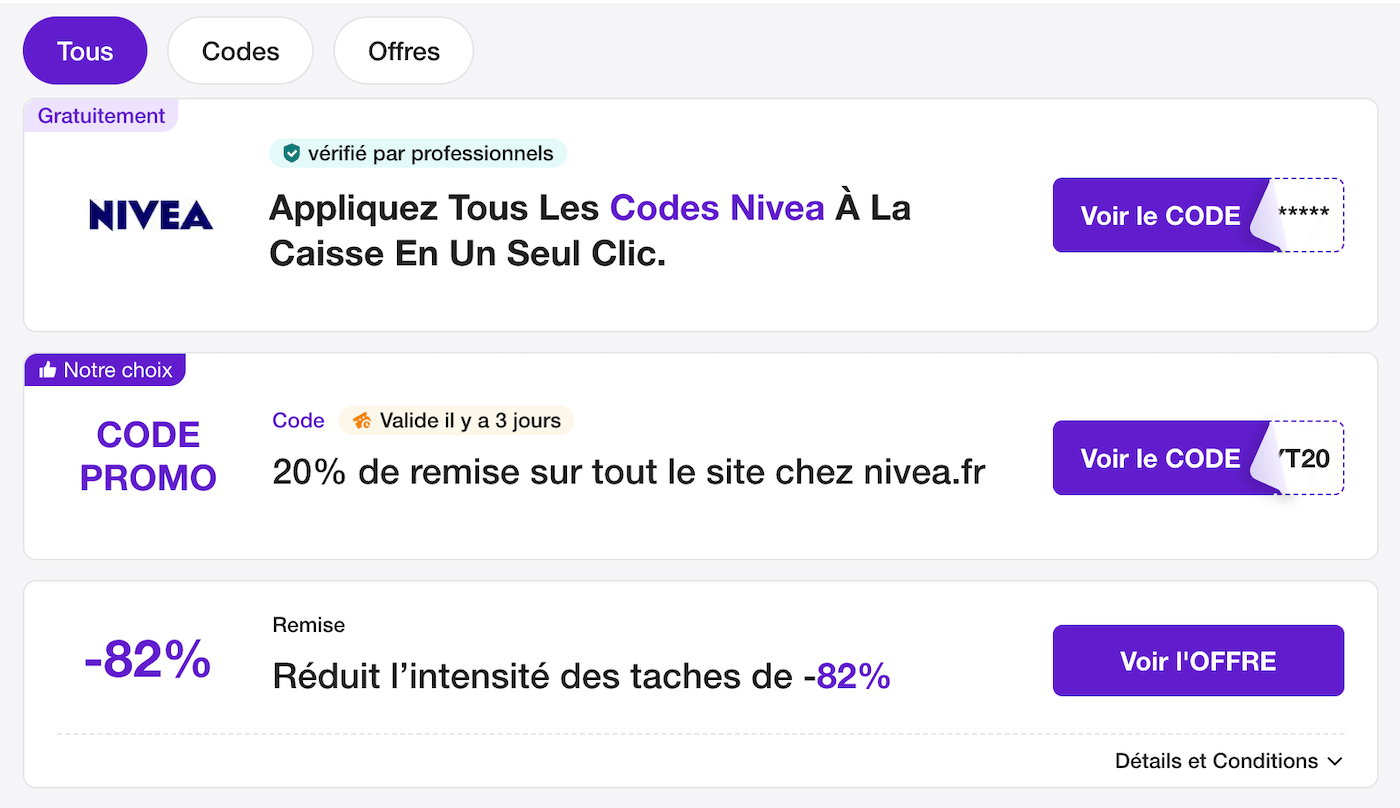Click the peeled corner showing 'T20

pyautogui.click(x=1305, y=458)
